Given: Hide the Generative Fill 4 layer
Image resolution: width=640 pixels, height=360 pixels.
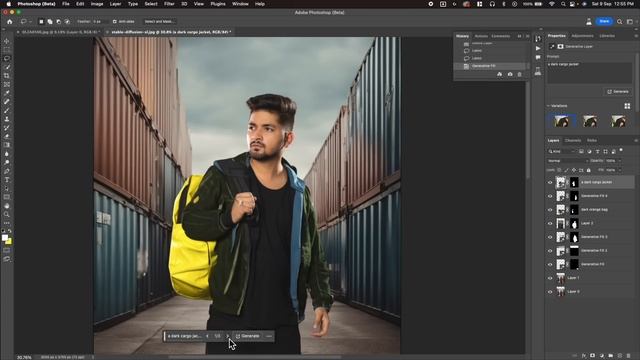Looking at the screenshot, I should 550,196.
